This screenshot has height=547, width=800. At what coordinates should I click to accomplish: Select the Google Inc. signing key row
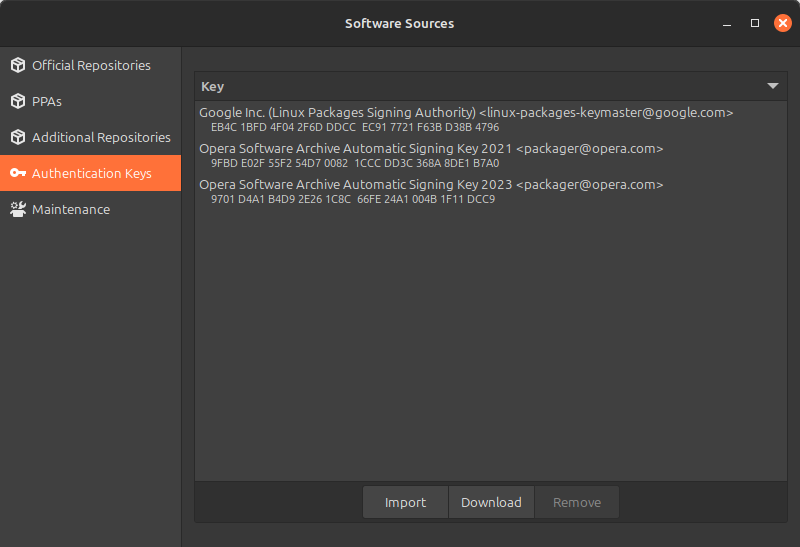[491, 119]
